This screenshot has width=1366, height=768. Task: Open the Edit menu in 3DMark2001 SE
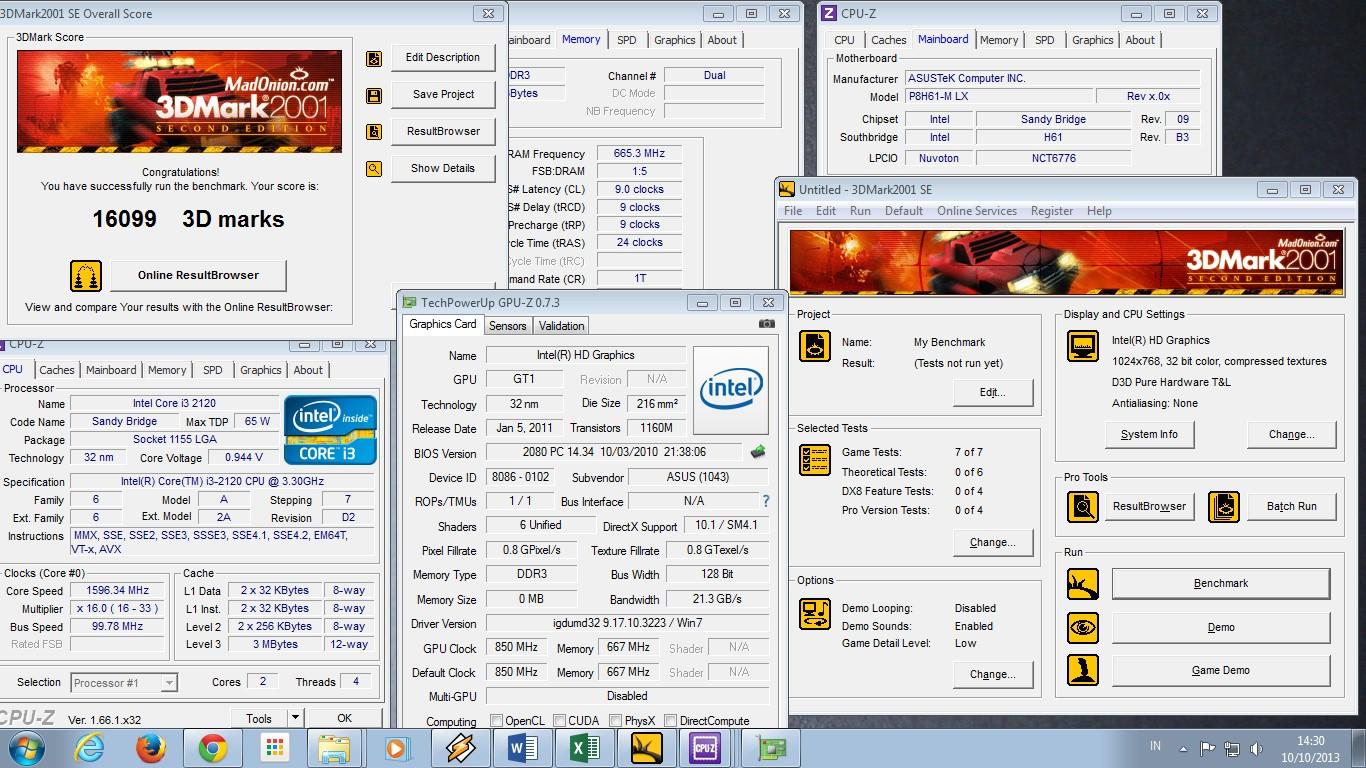826,211
